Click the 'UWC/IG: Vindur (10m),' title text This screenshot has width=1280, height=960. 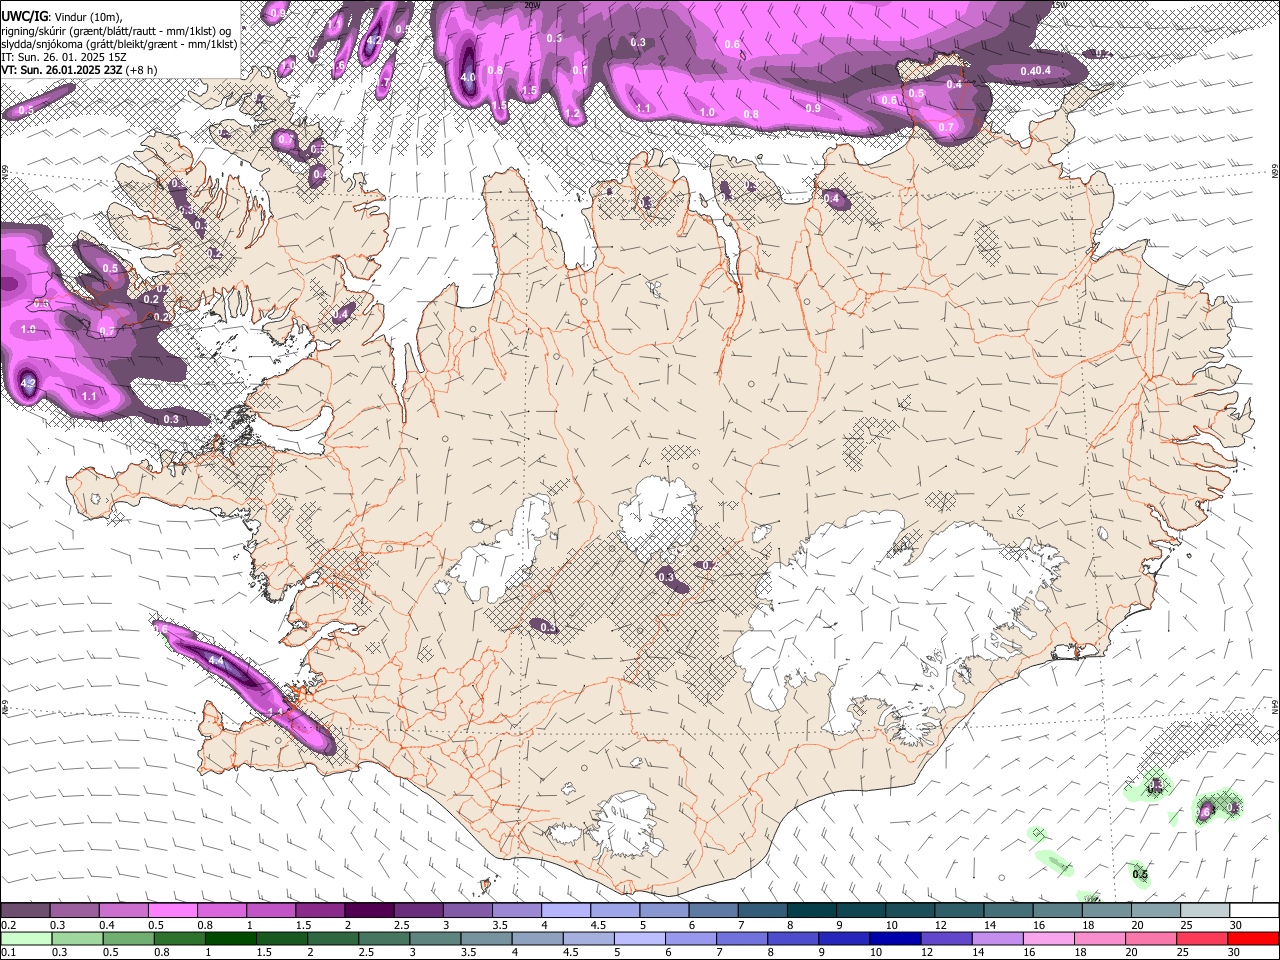61,16
